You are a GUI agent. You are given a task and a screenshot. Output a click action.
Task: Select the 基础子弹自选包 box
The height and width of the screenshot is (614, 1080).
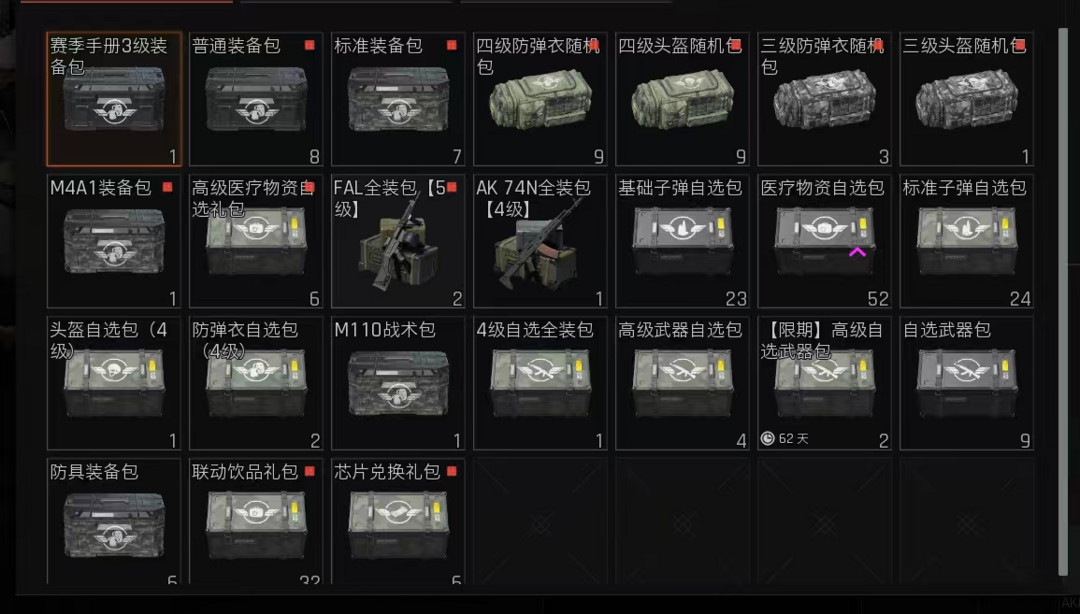click(x=682, y=241)
